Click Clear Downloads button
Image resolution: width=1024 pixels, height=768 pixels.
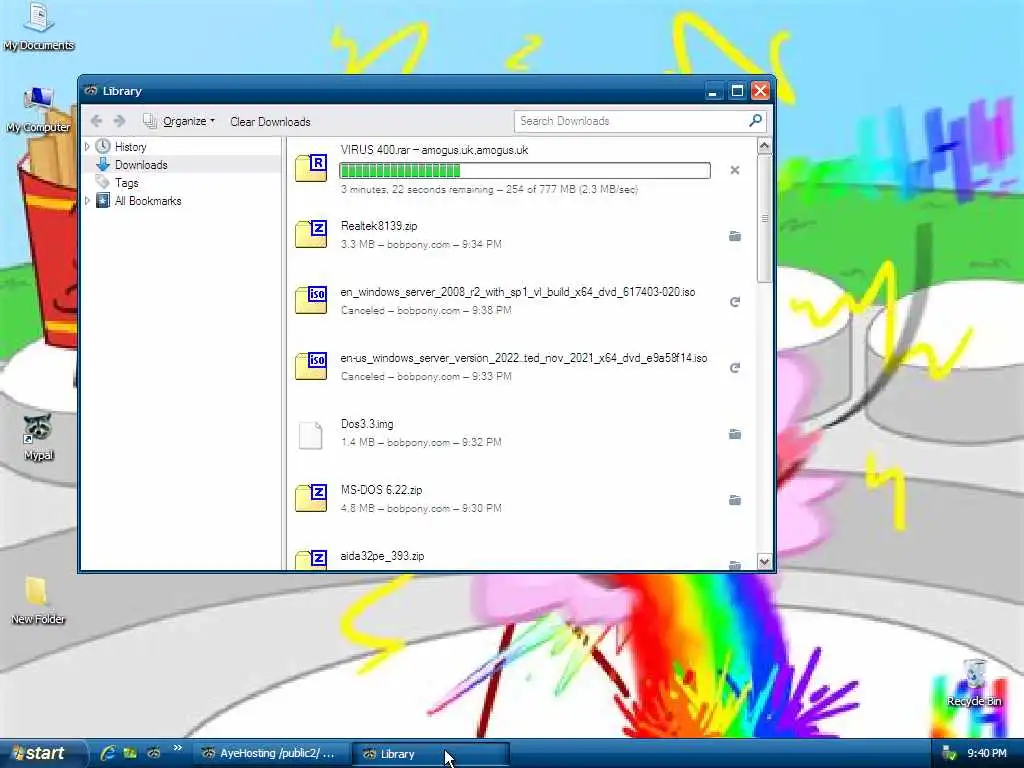point(270,122)
